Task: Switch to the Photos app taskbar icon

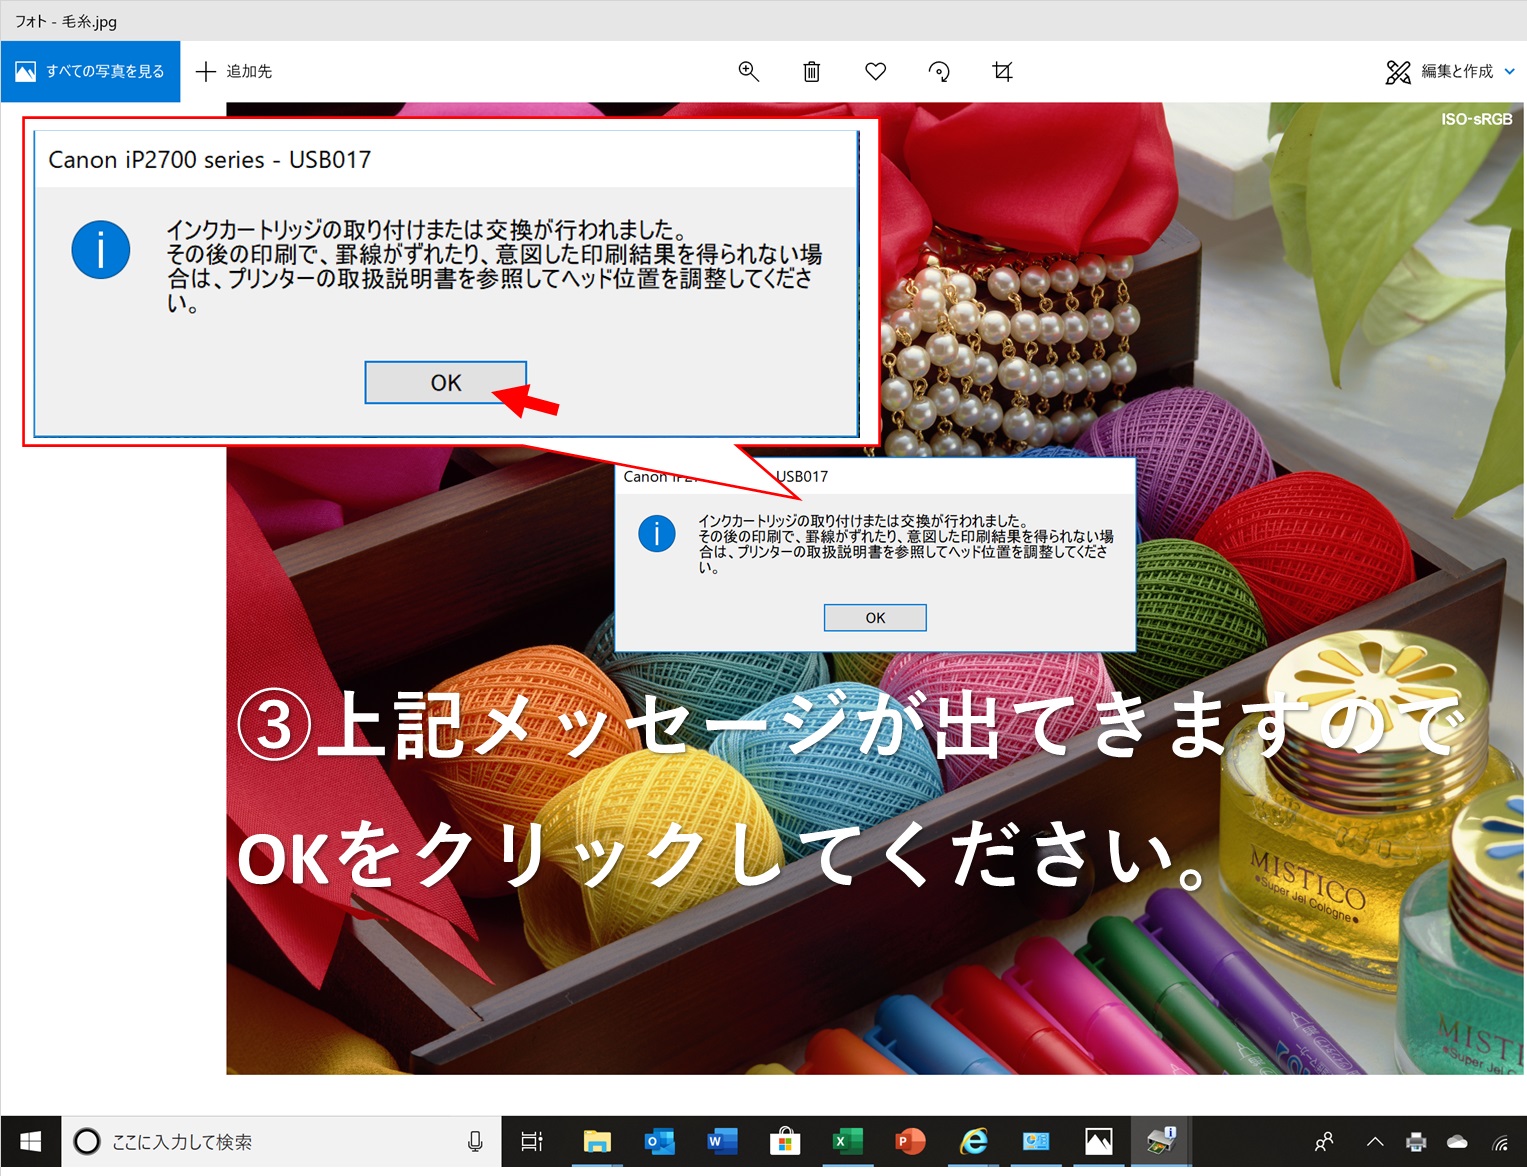Action: 1099,1141
